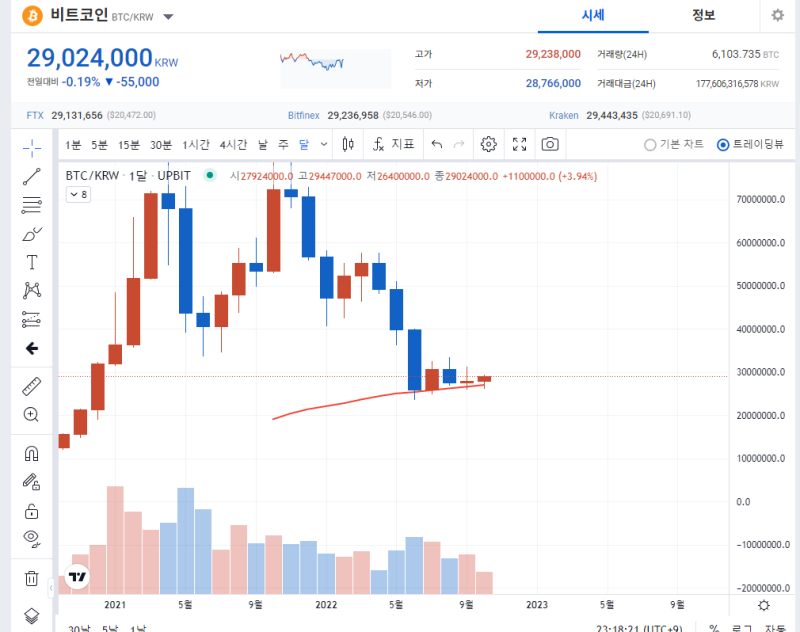Activate the zoom-in magnifier tool

coord(32,414)
